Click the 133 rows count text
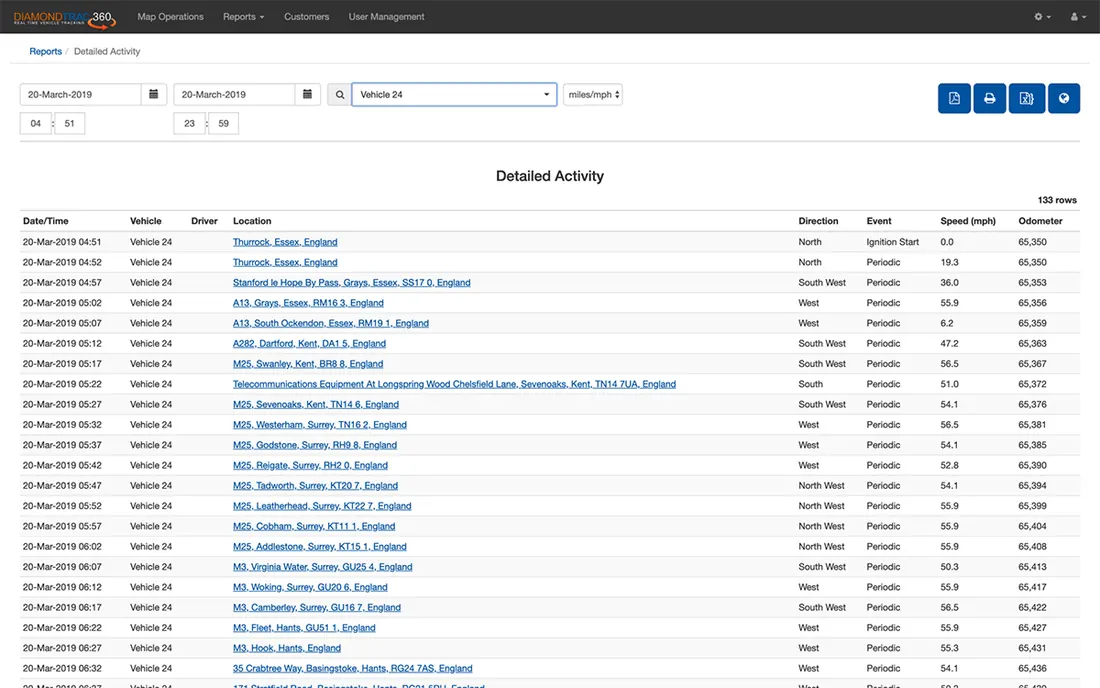This screenshot has height=688, width=1100. click(1057, 200)
